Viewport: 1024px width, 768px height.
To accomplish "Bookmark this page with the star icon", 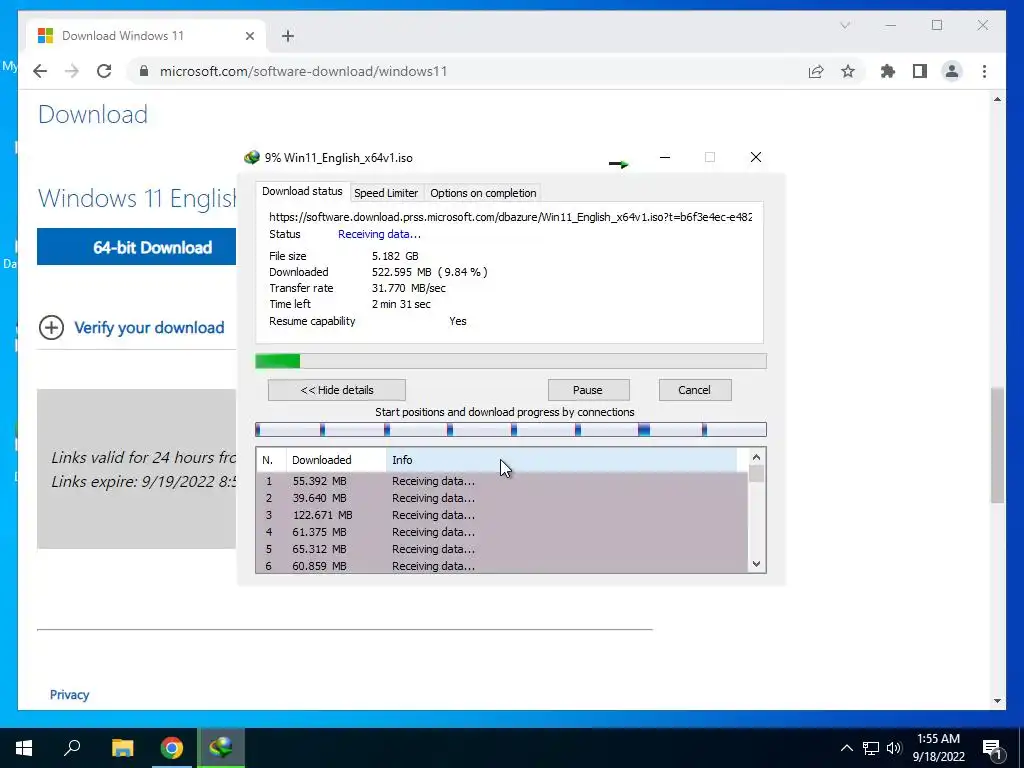I will [x=848, y=71].
